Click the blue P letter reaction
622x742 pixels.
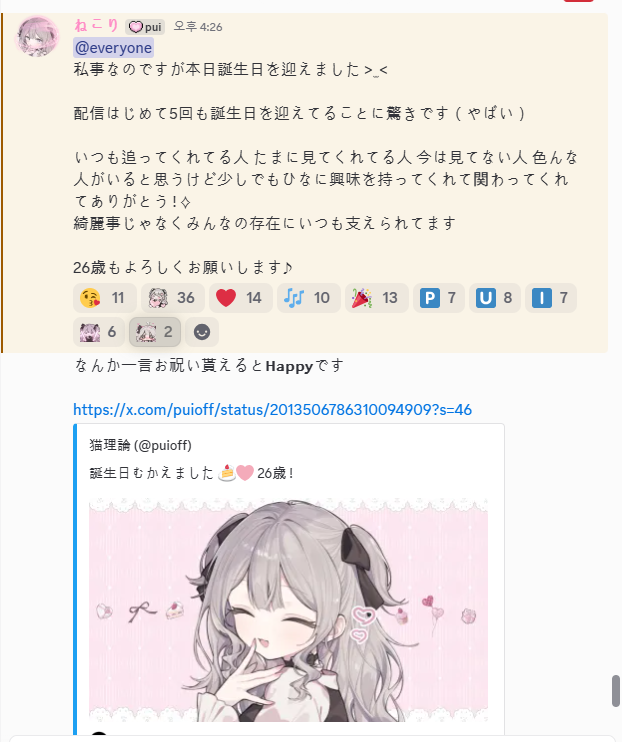point(438,298)
